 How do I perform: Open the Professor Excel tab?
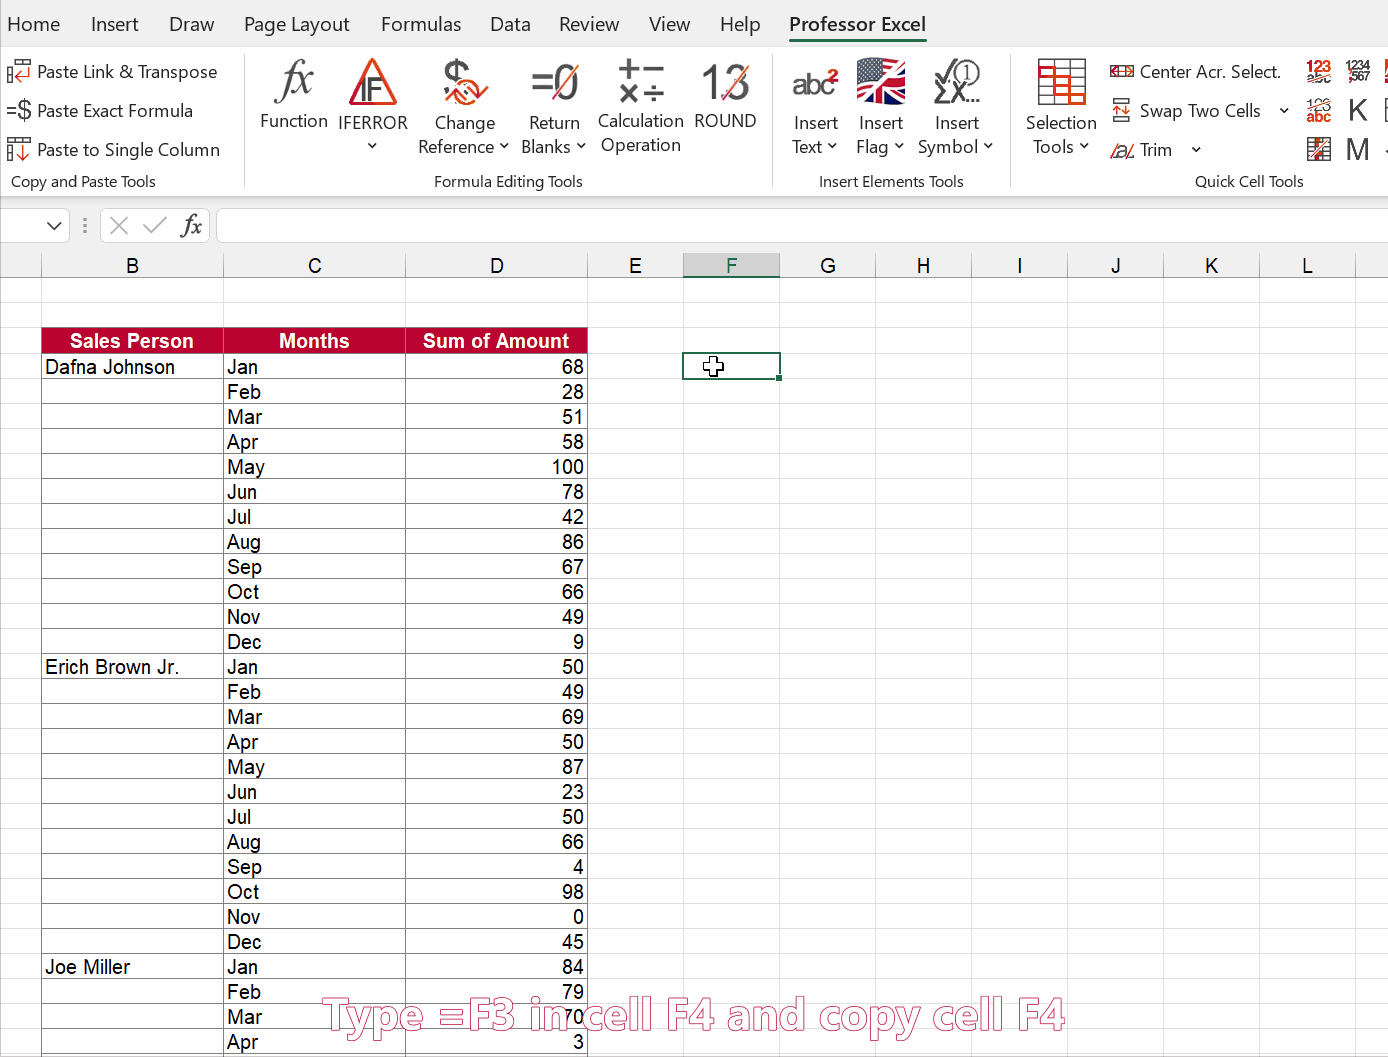pyautogui.click(x=857, y=24)
